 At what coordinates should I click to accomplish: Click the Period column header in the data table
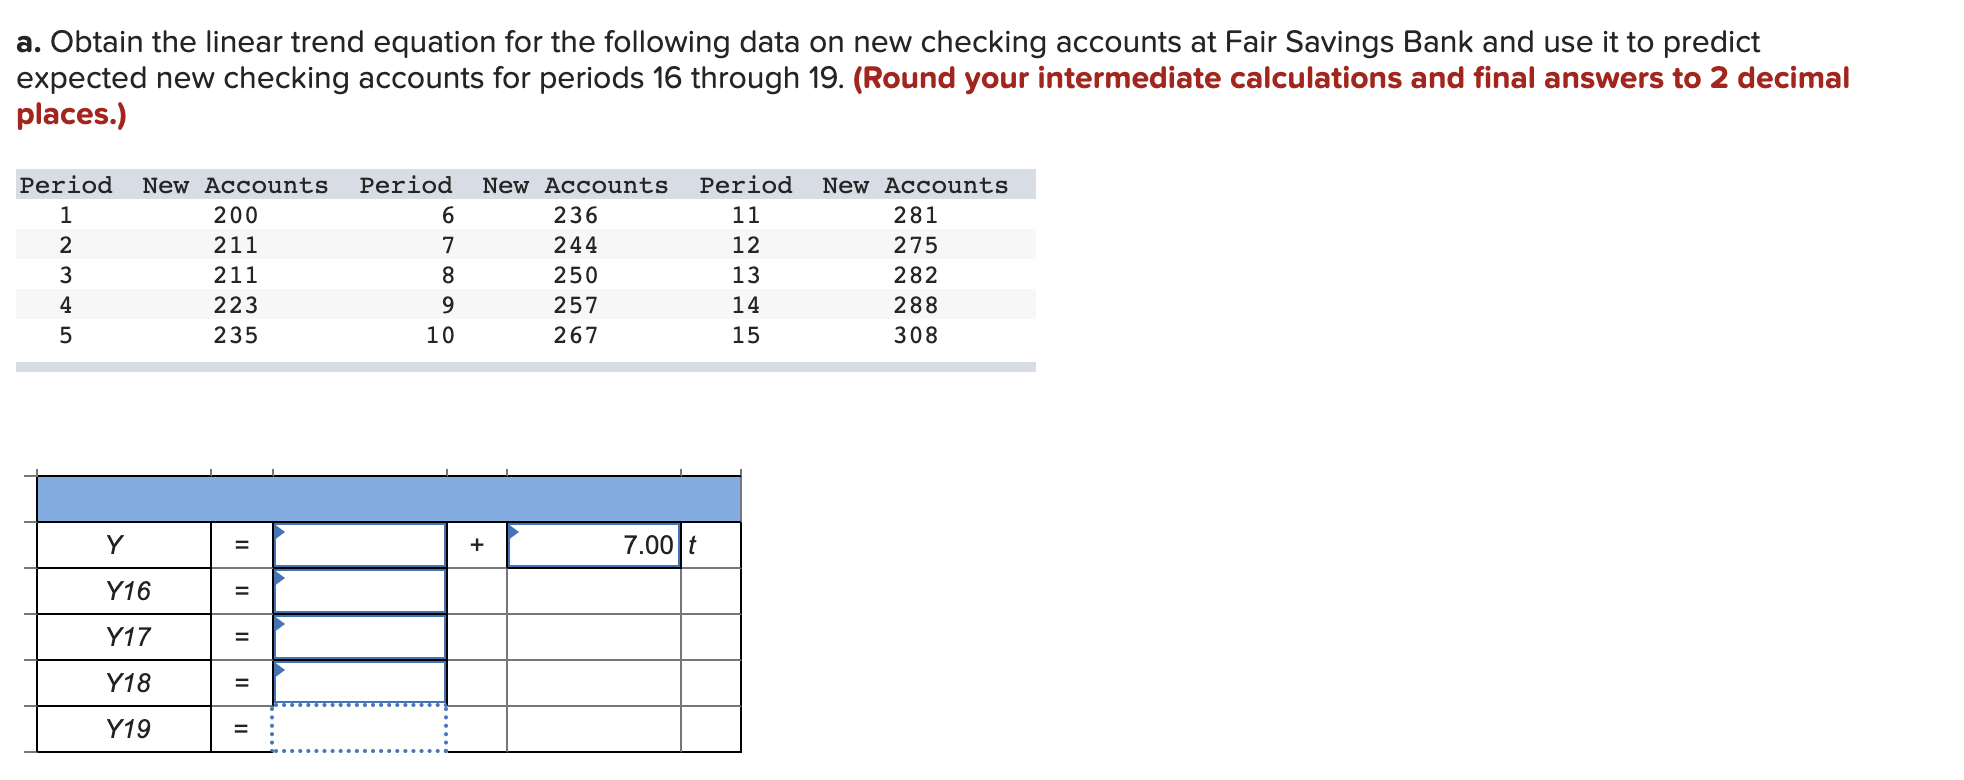click(x=66, y=184)
